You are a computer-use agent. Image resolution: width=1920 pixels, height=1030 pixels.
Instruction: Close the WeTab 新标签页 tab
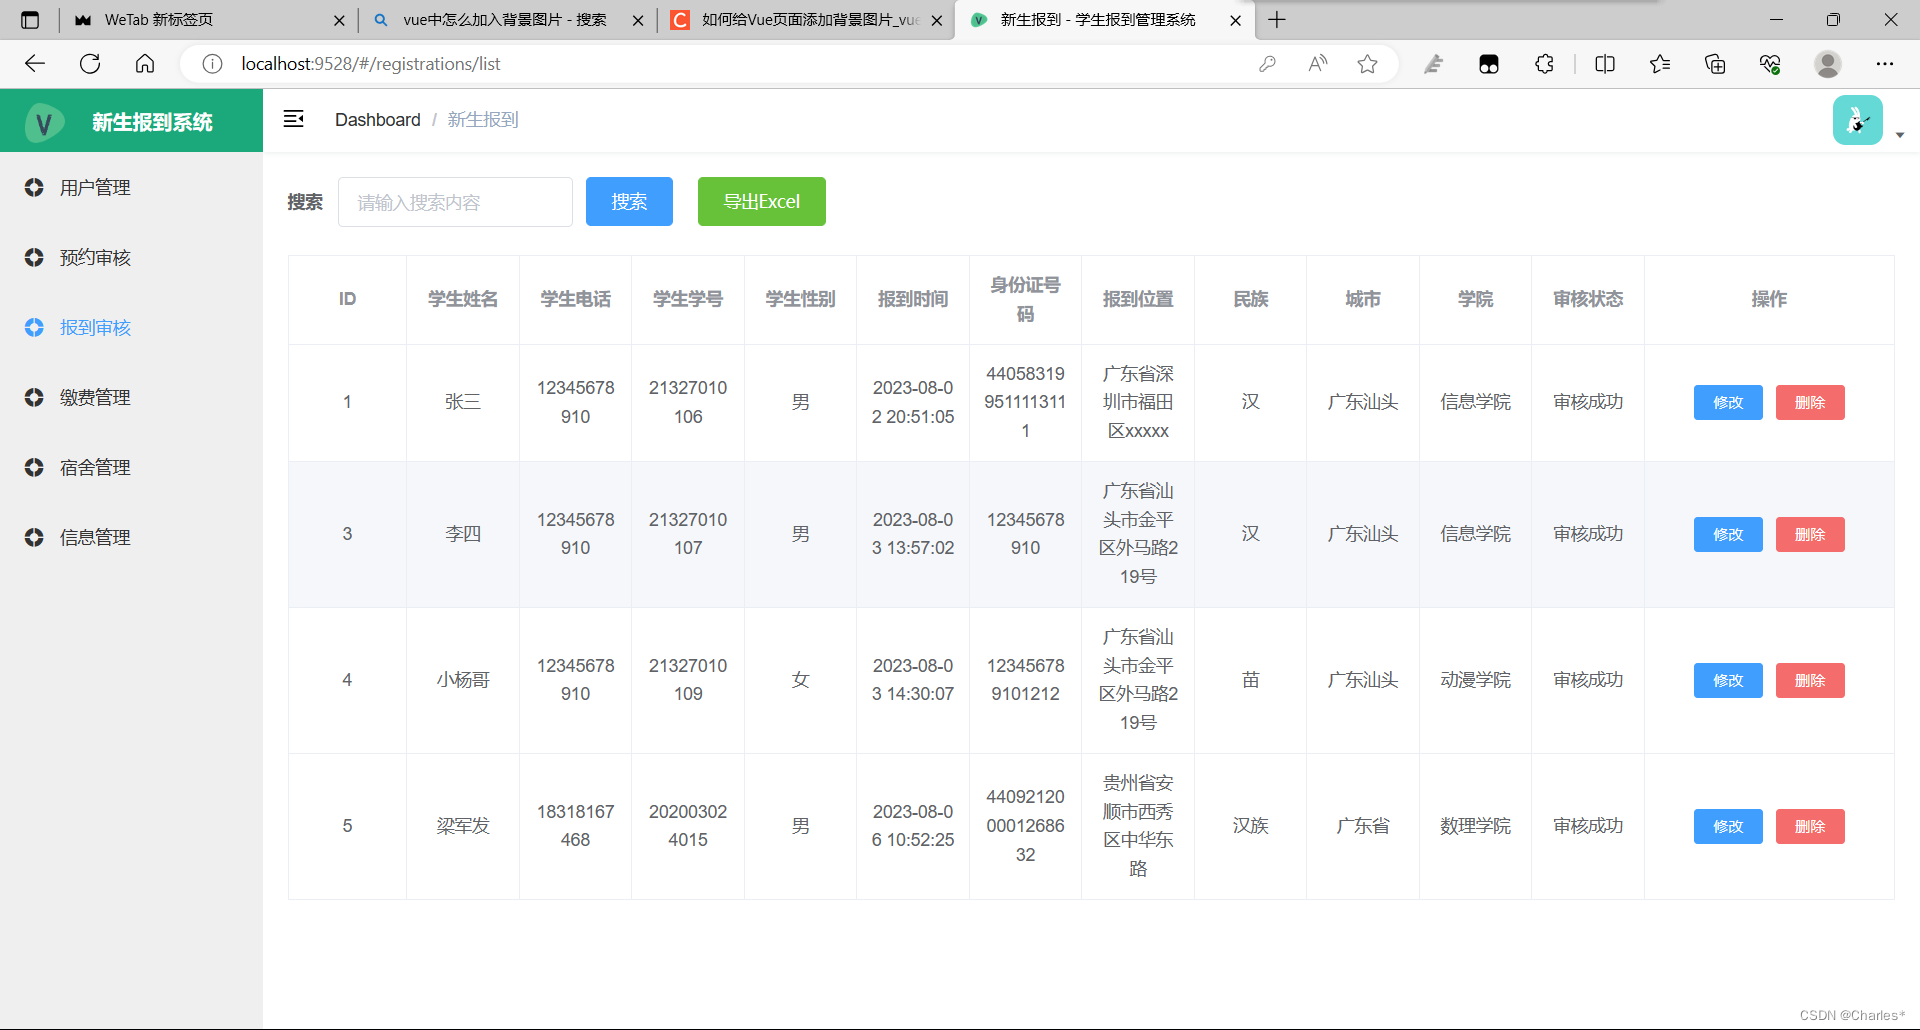click(339, 20)
